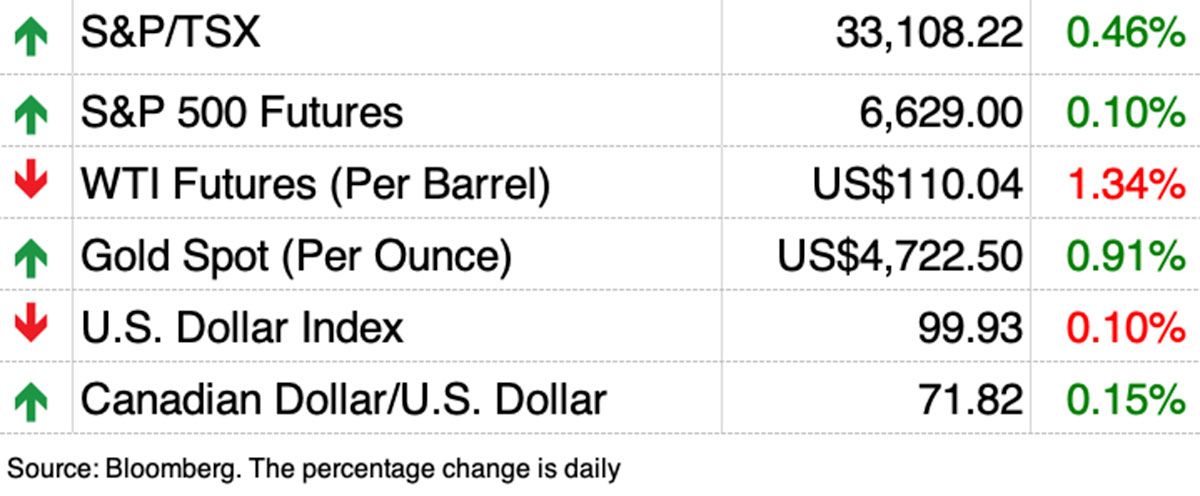Click the green arrow beside Canadian Dollar/U.S. Dollar
The width and height of the screenshot is (1200, 496).
click(31, 401)
